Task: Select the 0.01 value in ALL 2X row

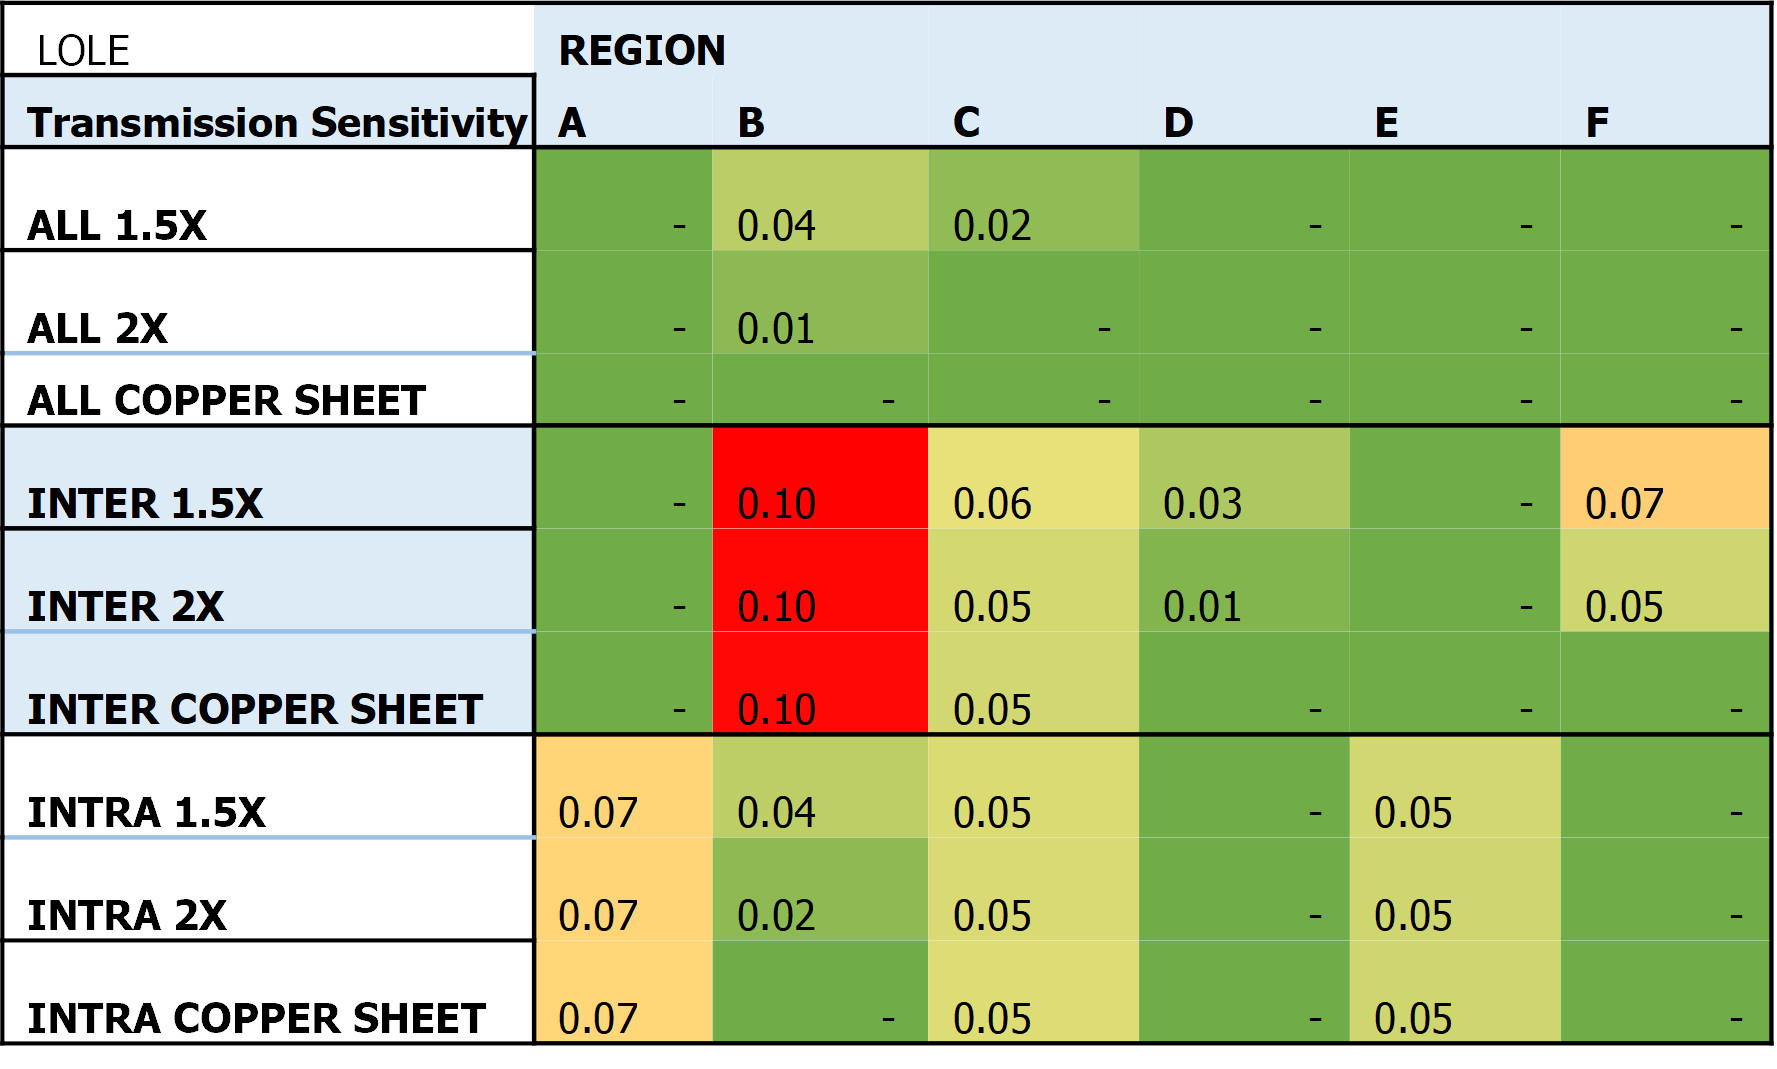Action: point(777,328)
